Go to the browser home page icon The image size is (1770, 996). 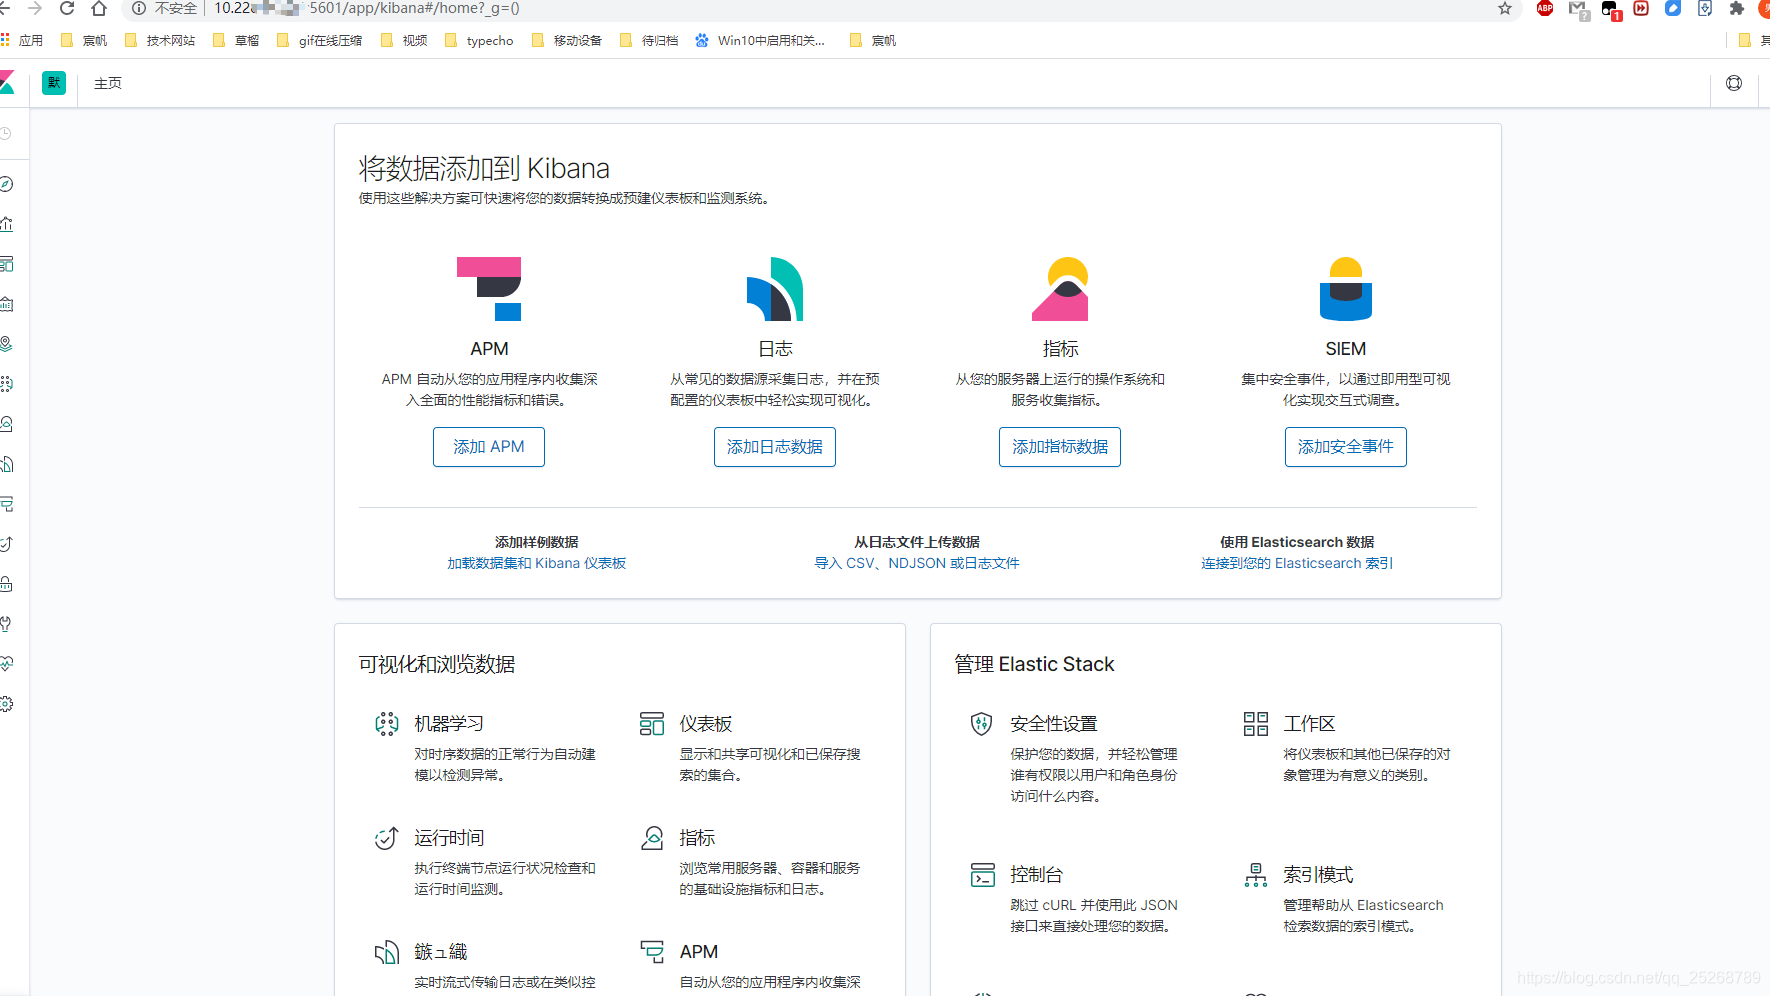99,8
